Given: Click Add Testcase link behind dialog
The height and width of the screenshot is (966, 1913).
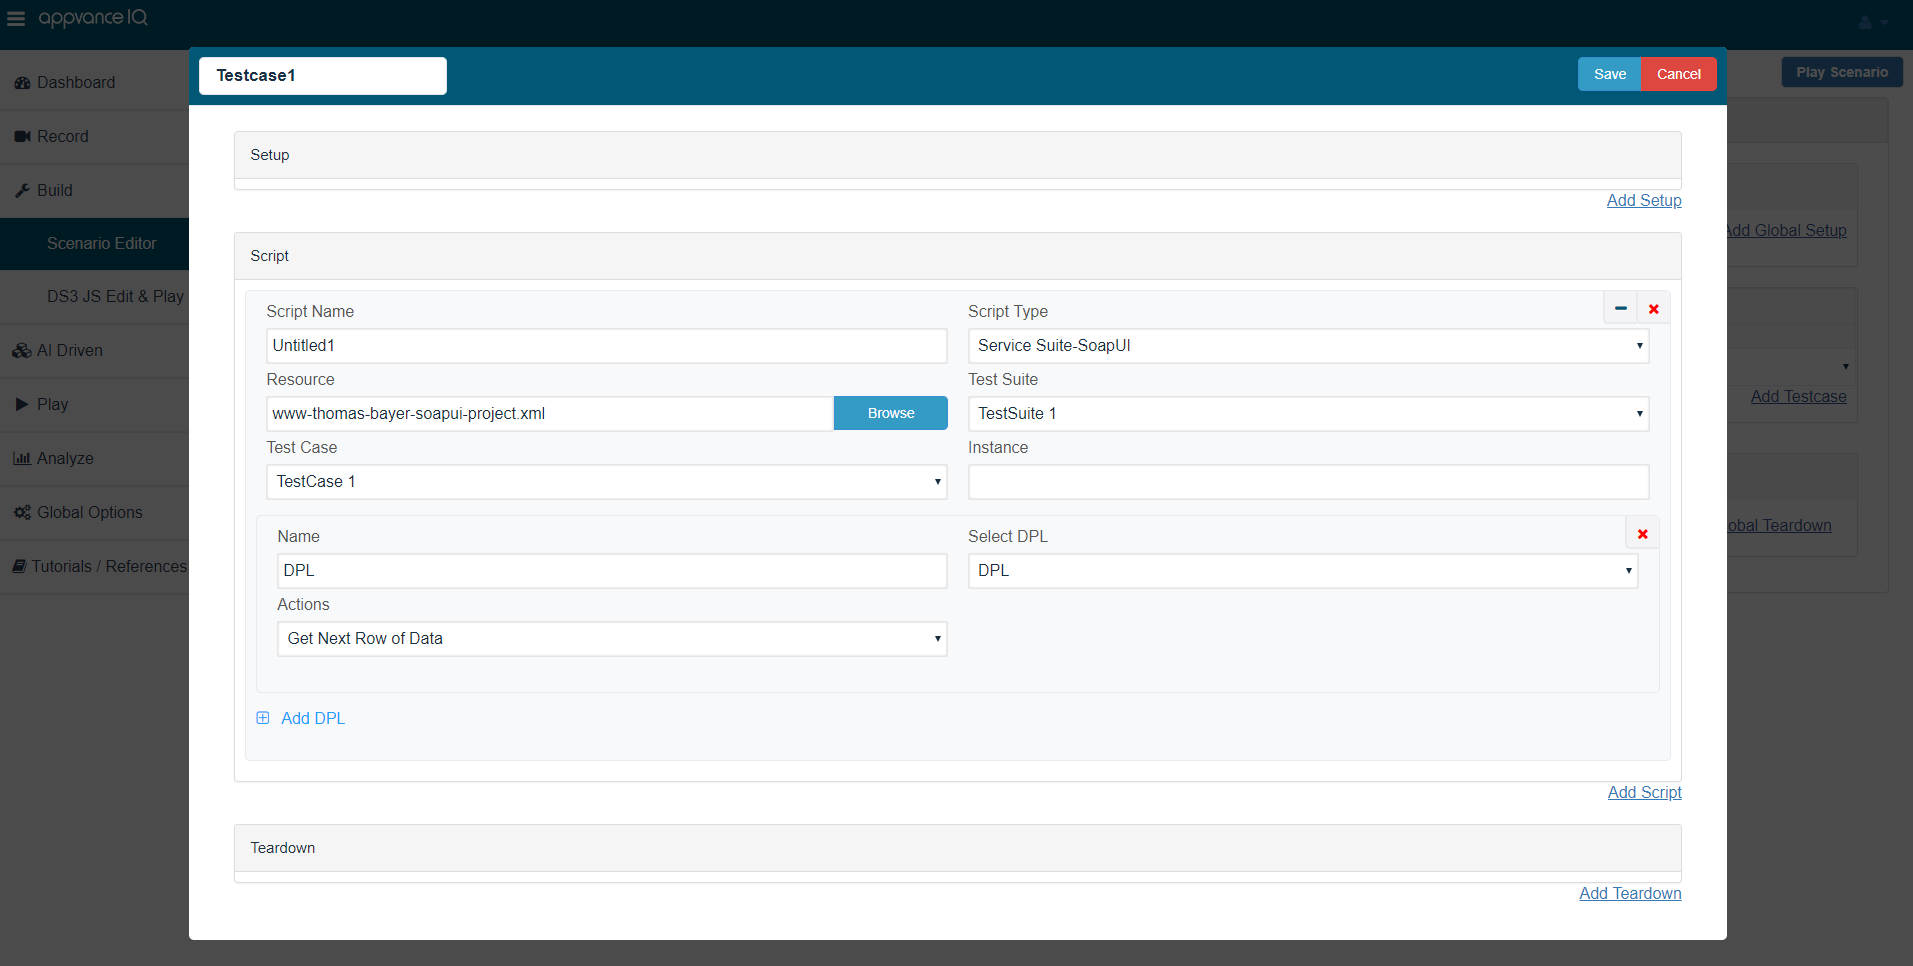Looking at the screenshot, I should (x=1798, y=396).
